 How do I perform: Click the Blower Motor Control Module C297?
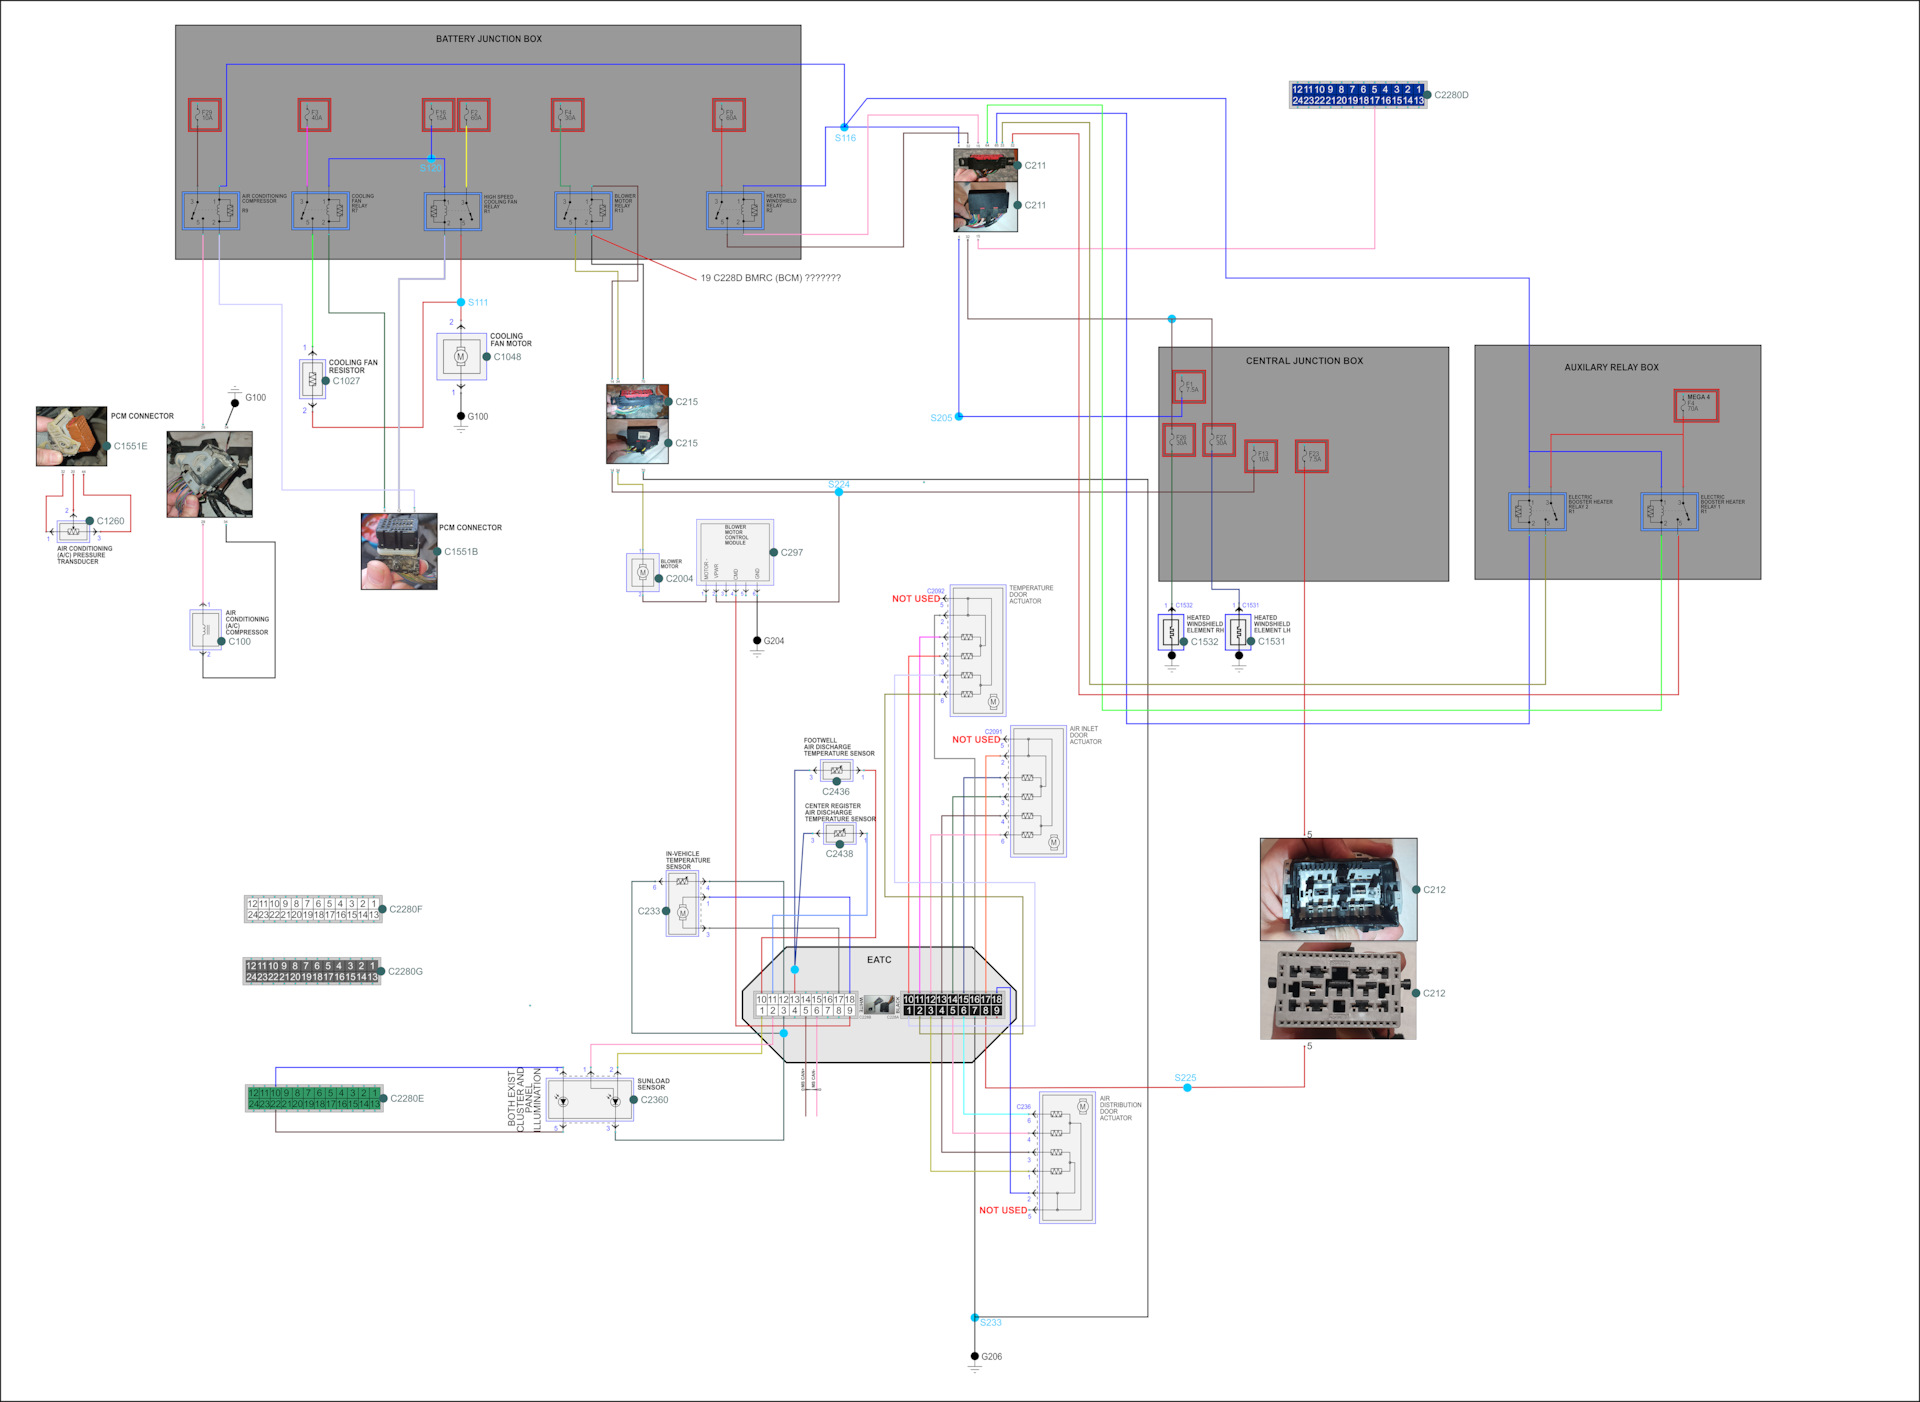pyautogui.click(x=735, y=553)
